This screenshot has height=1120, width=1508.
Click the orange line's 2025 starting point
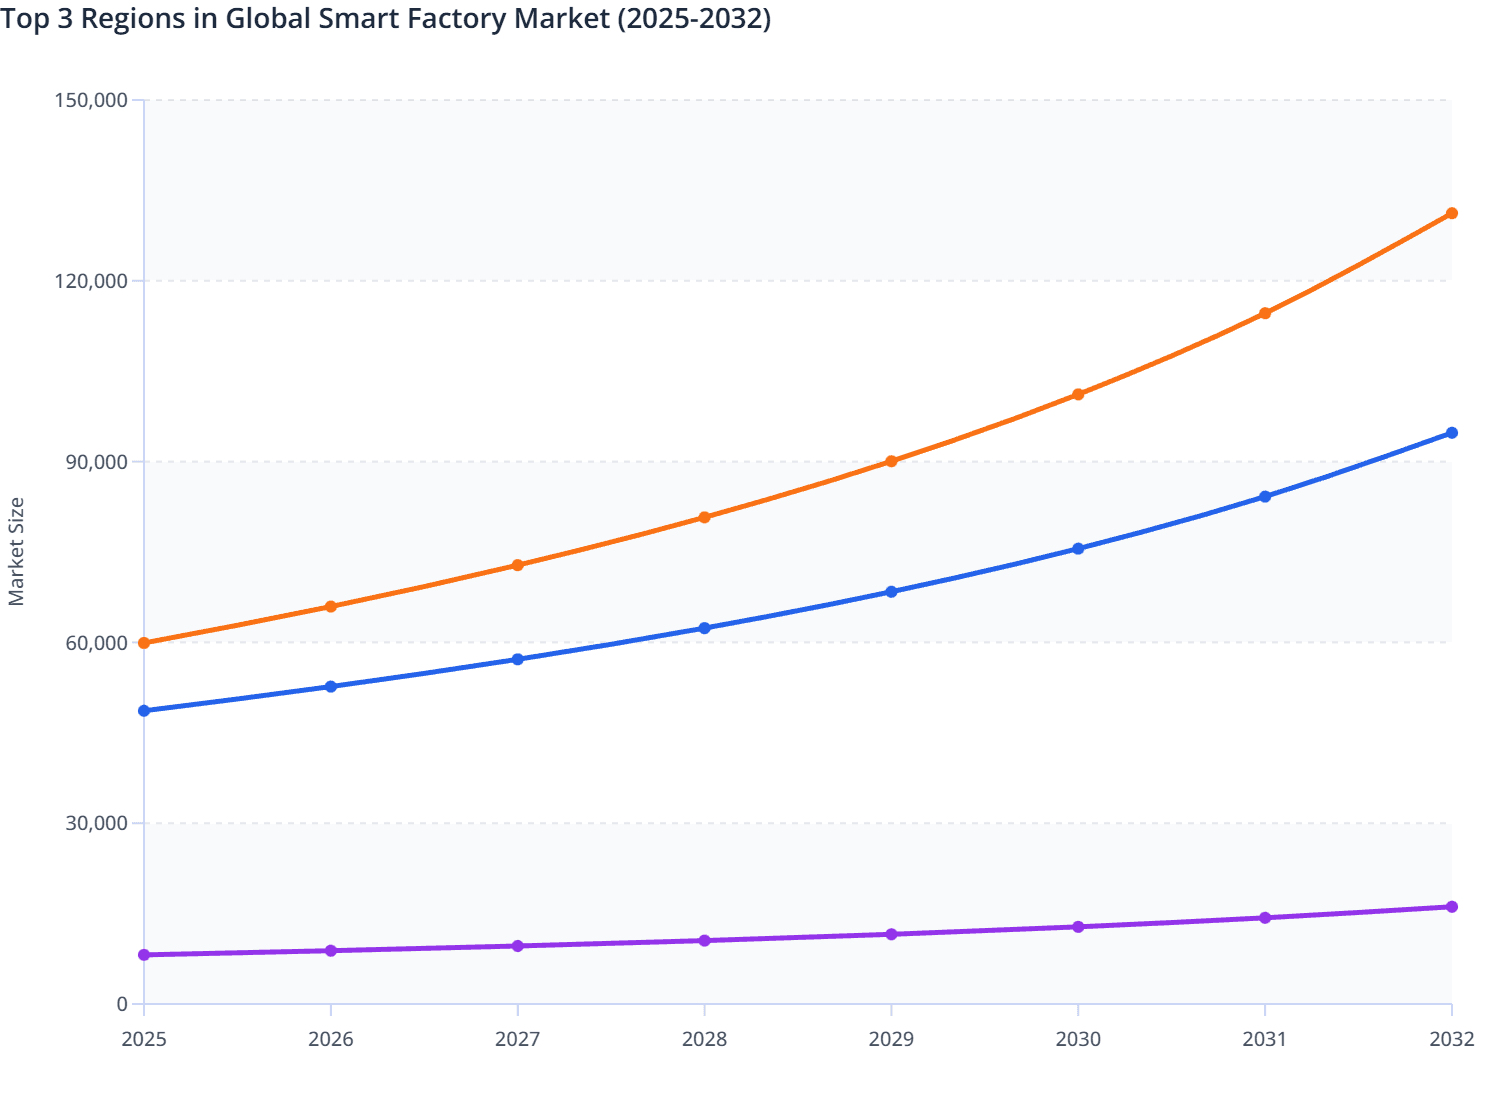[x=143, y=641]
